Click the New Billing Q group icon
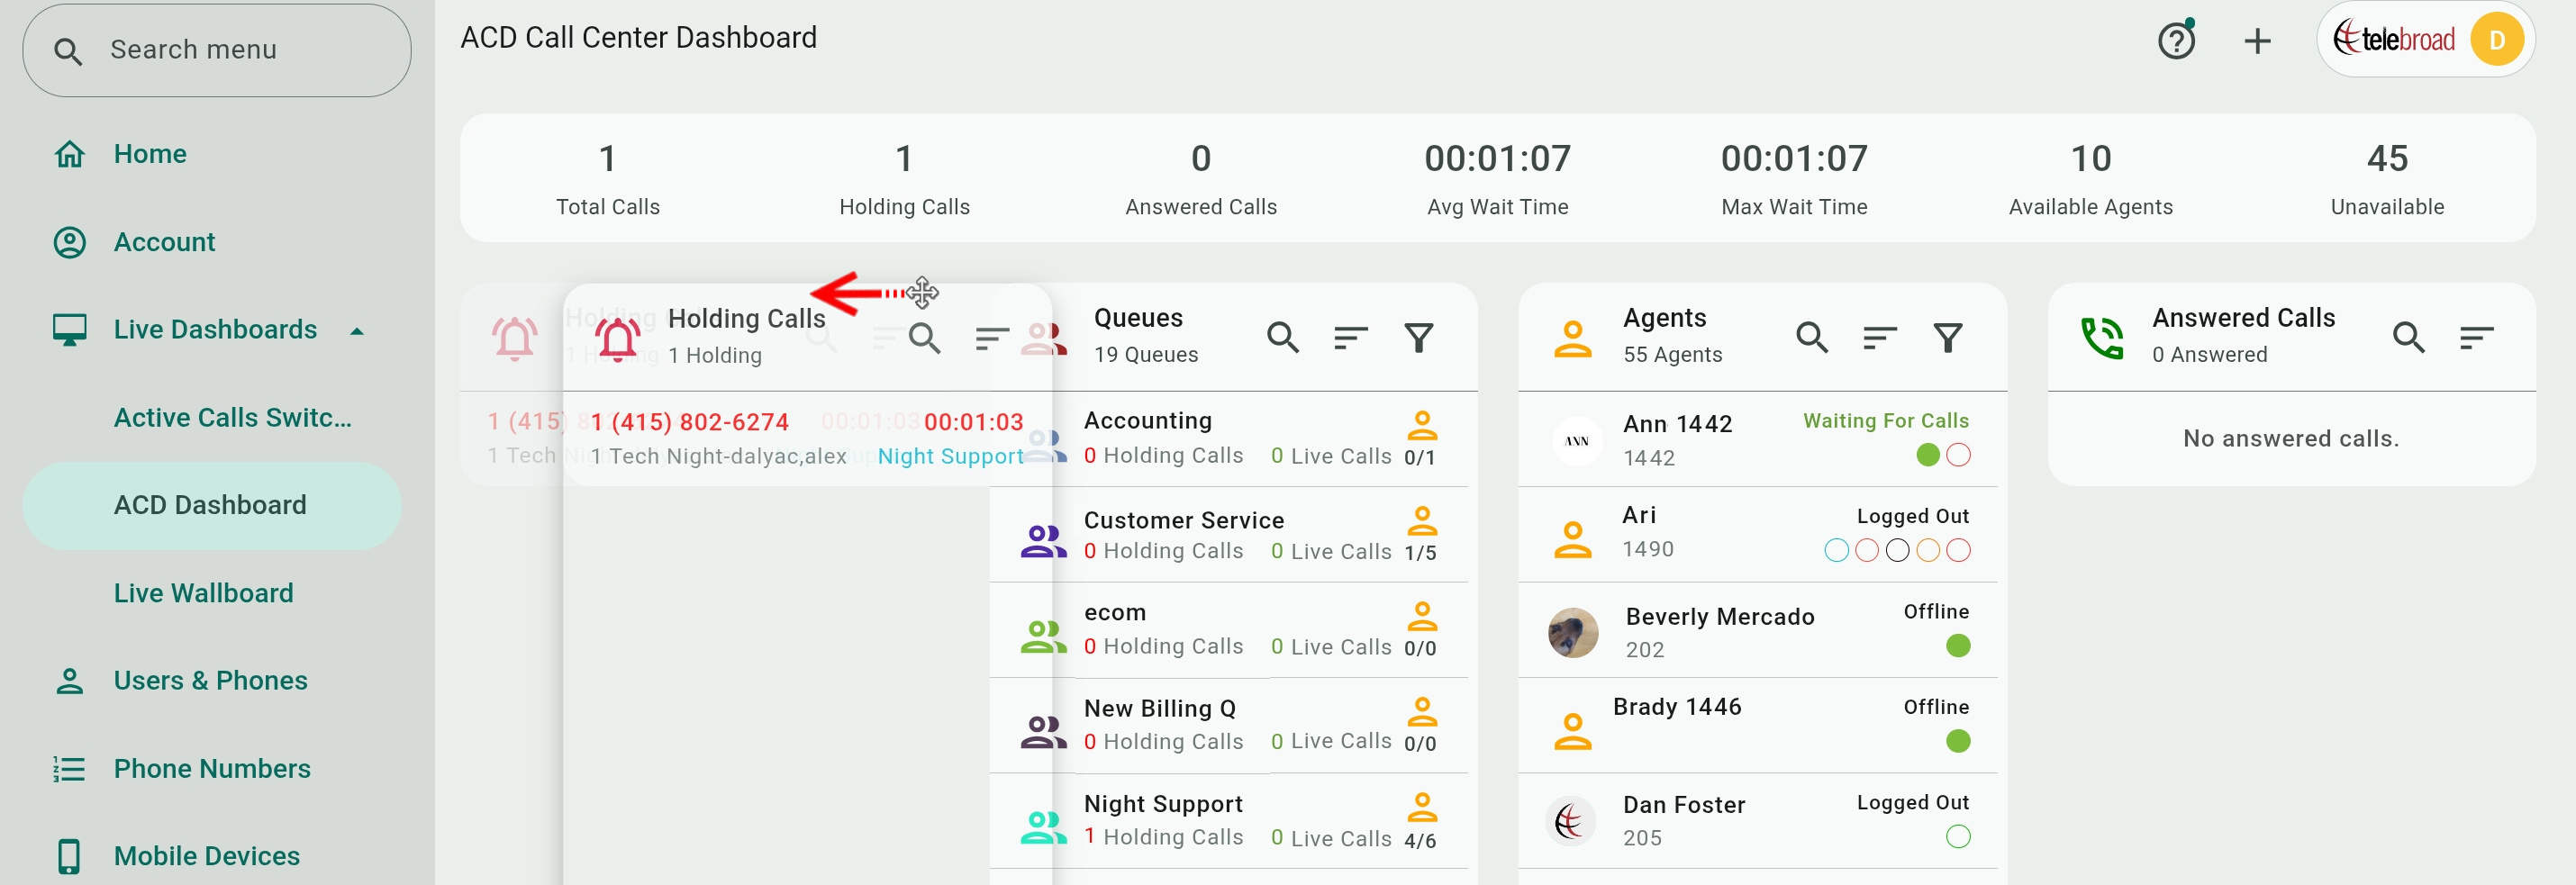This screenshot has height=885, width=2576. click(x=1043, y=732)
